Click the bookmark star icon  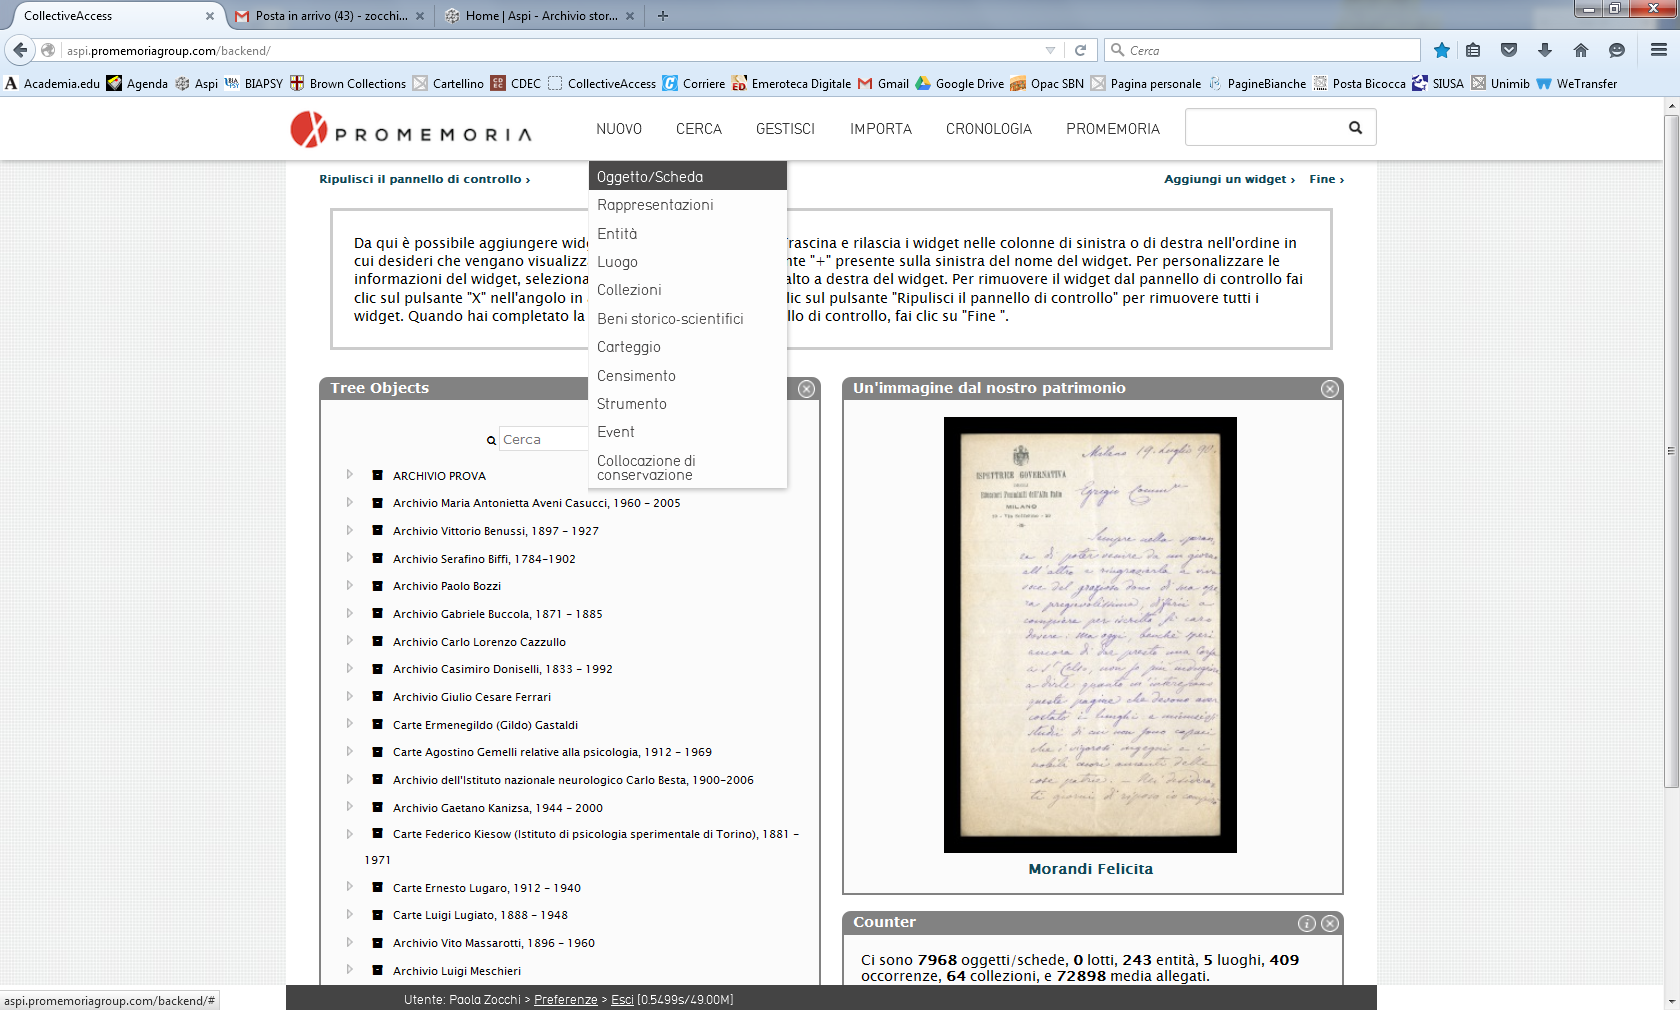pyautogui.click(x=1441, y=50)
